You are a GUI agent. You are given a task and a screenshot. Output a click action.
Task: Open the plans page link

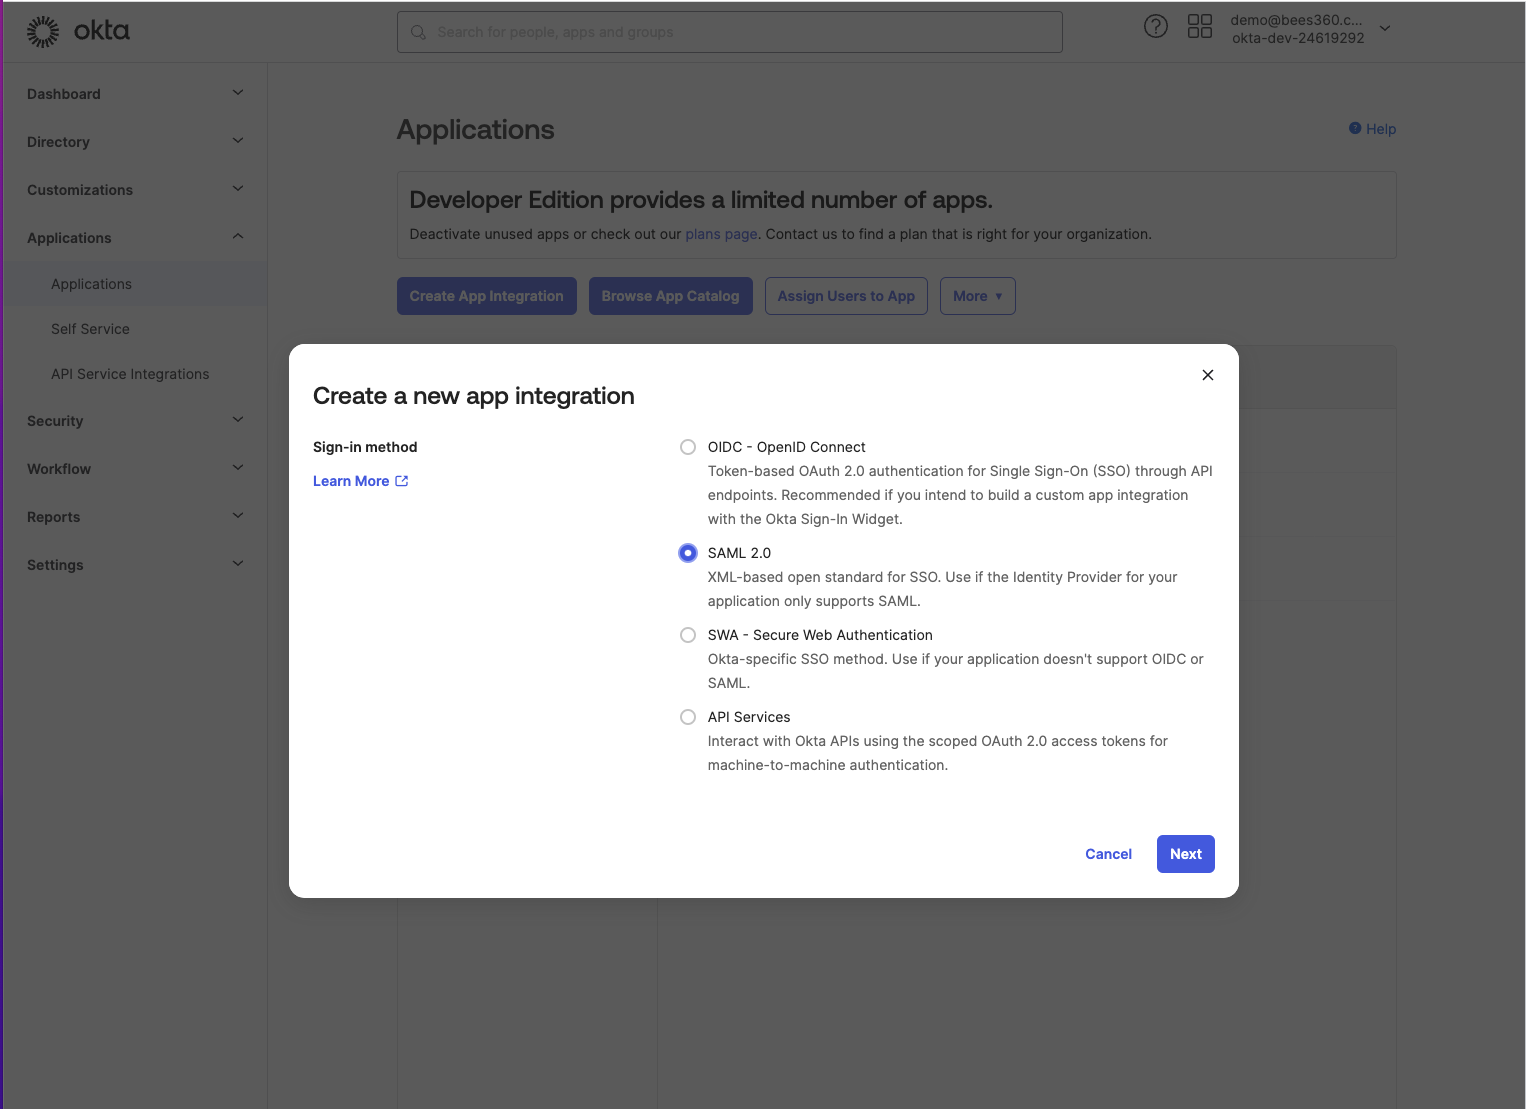tap(721, 234)
